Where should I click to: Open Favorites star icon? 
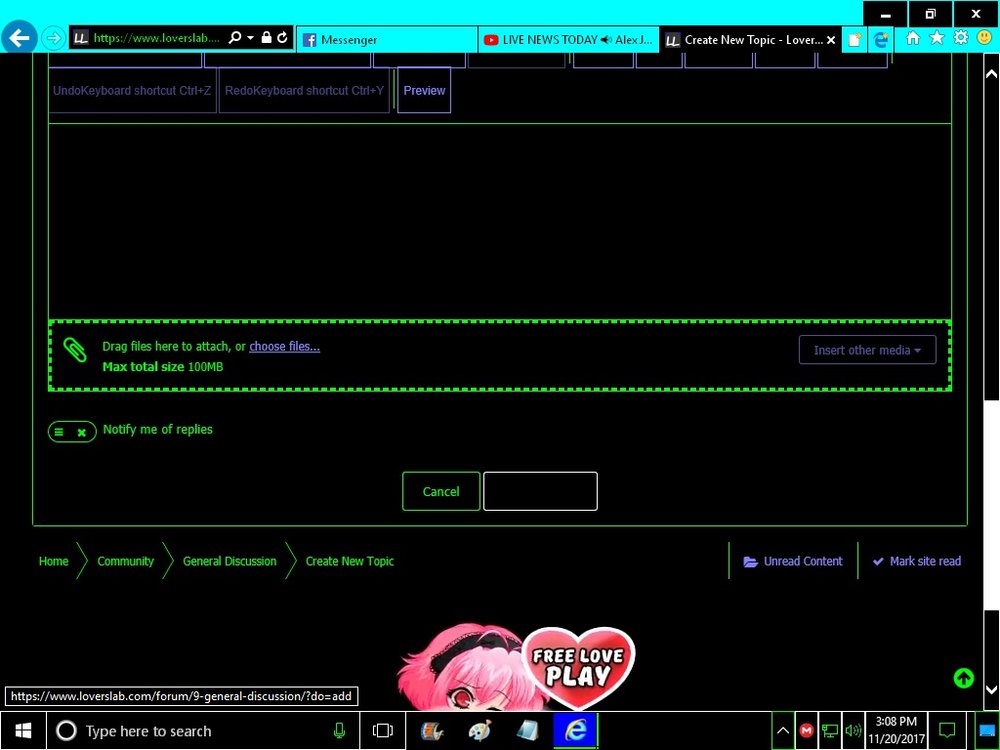pyautogui.click(x=937, y=38)
